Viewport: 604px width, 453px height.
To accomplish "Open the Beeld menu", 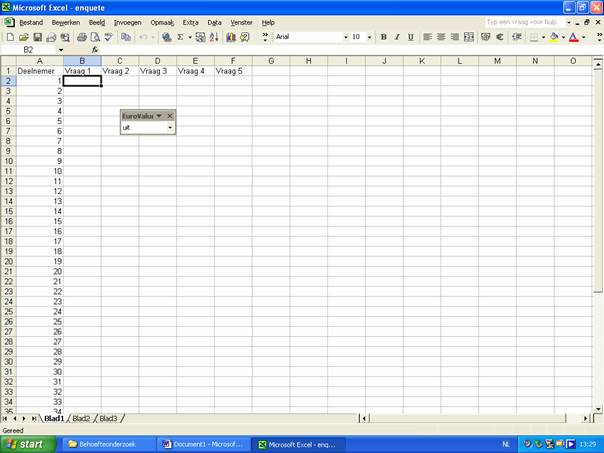I will click(x=97, y=23).
